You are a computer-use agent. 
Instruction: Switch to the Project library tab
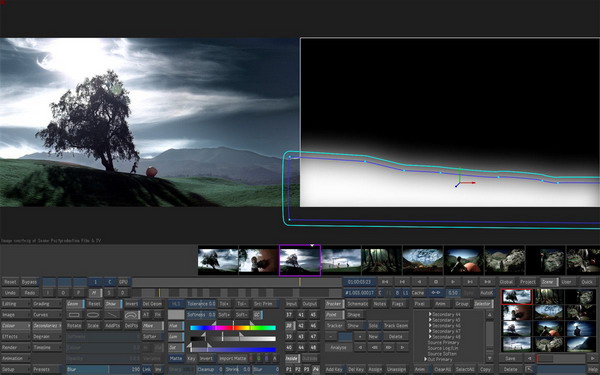pyautogui.click(x=528, y=282)
